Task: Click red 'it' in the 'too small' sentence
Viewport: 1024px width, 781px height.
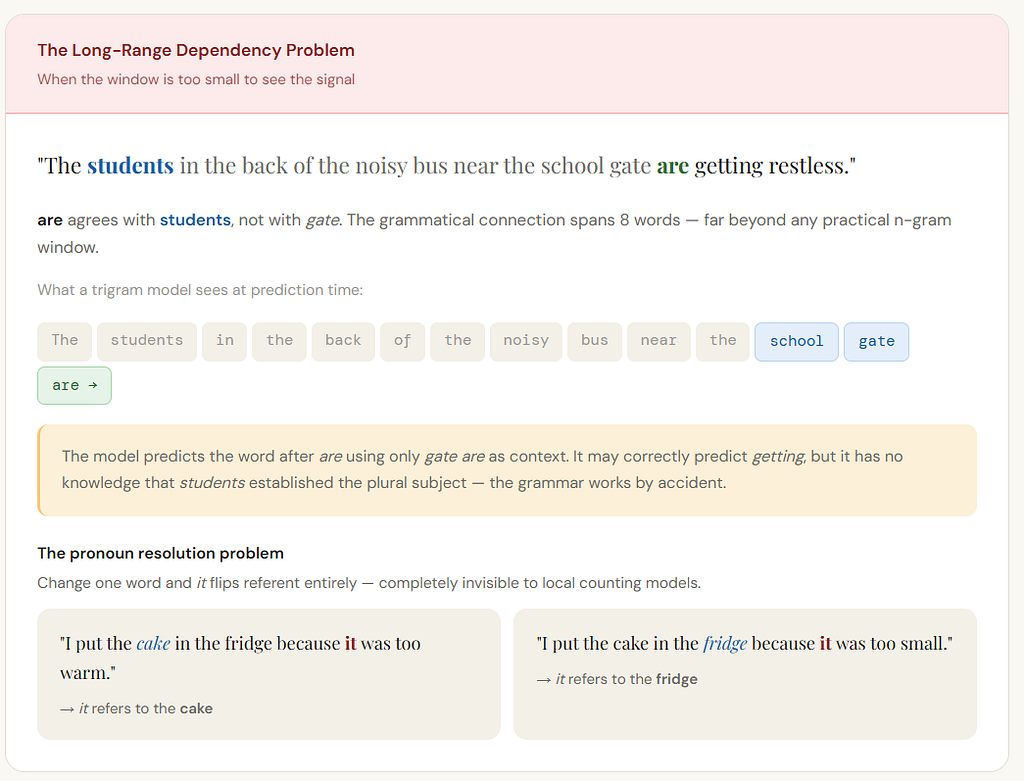Action: point(825,644)
